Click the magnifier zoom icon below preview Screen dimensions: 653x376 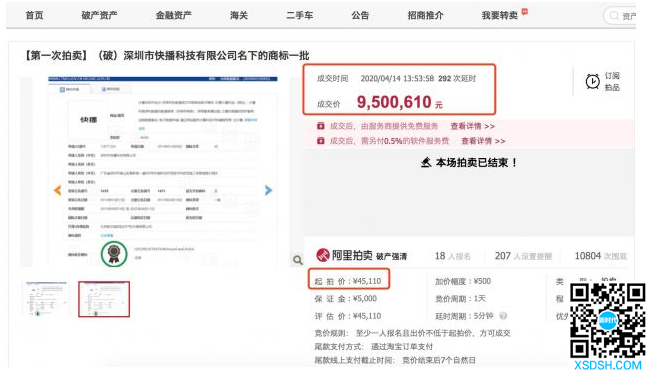(x=297, y=260)
